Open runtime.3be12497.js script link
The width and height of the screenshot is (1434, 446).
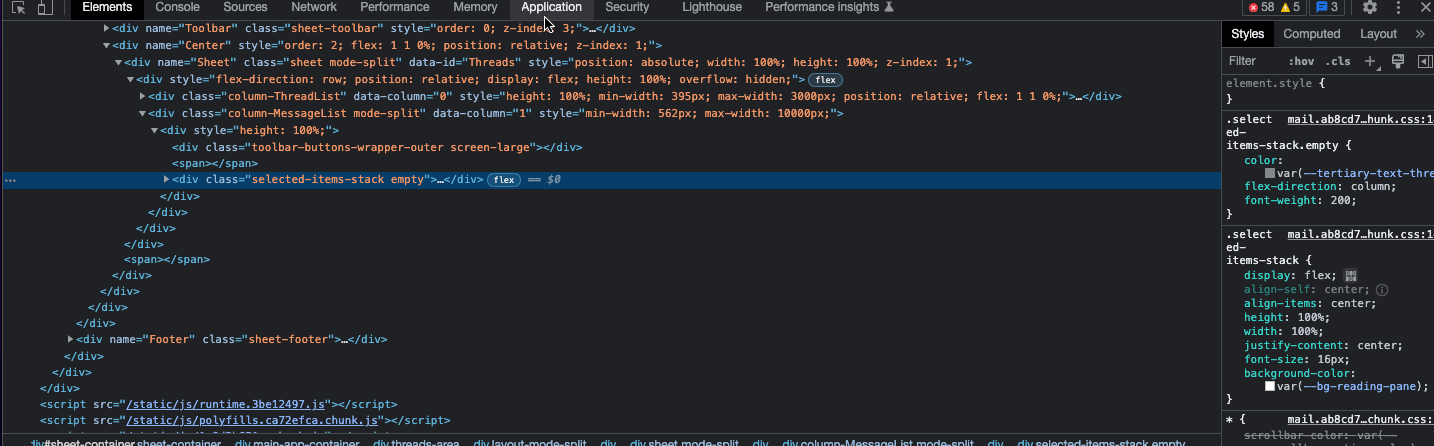coord(226,404)
